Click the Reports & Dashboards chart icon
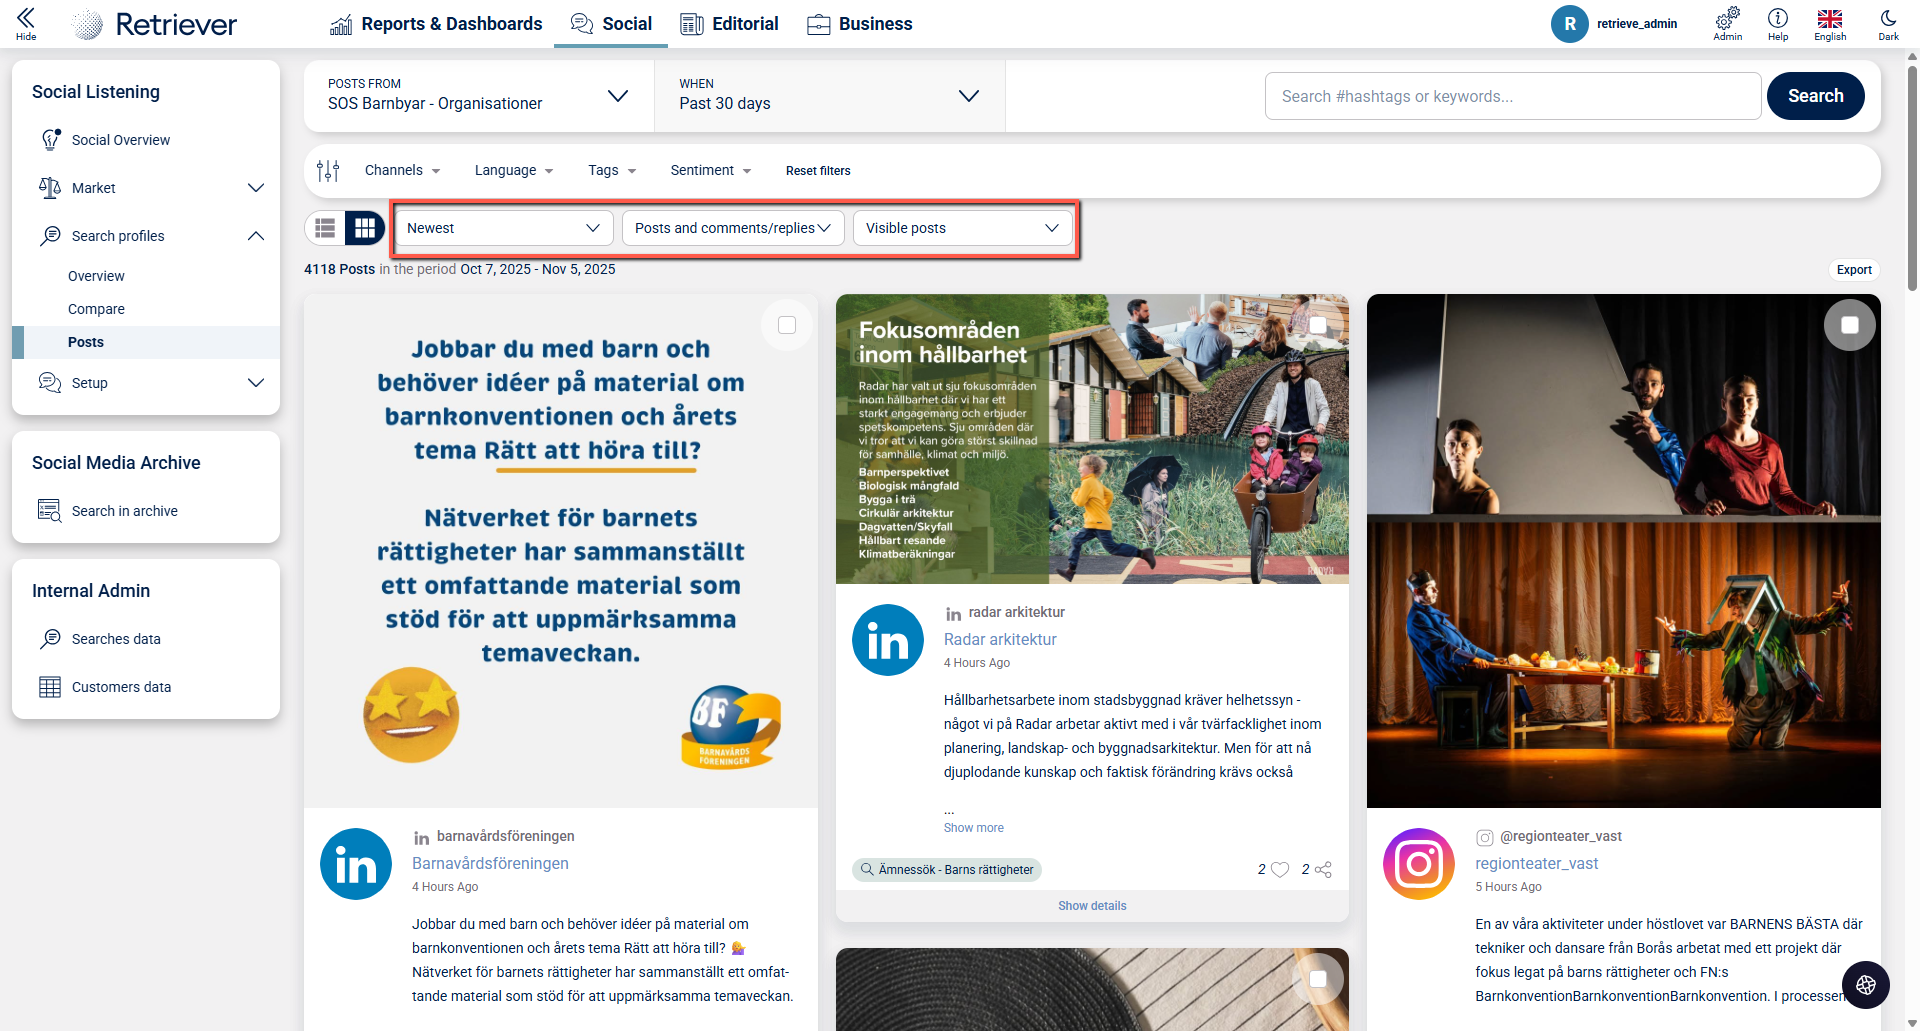The width and height of the screenshot is (1920, 1031). coord(341,24)
